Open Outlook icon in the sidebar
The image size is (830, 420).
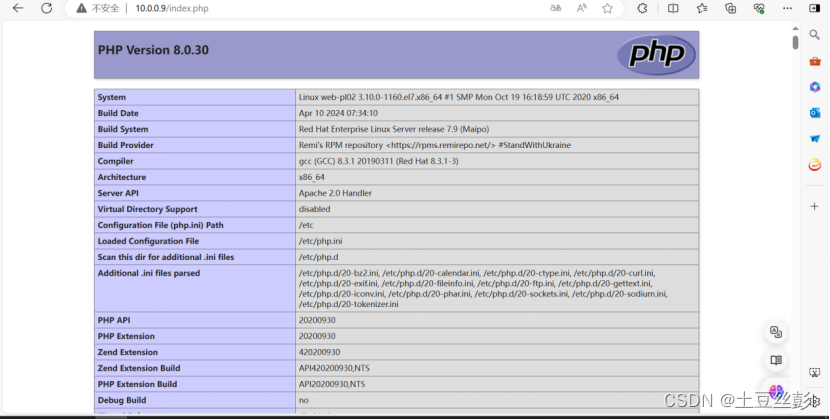(815, 112)
